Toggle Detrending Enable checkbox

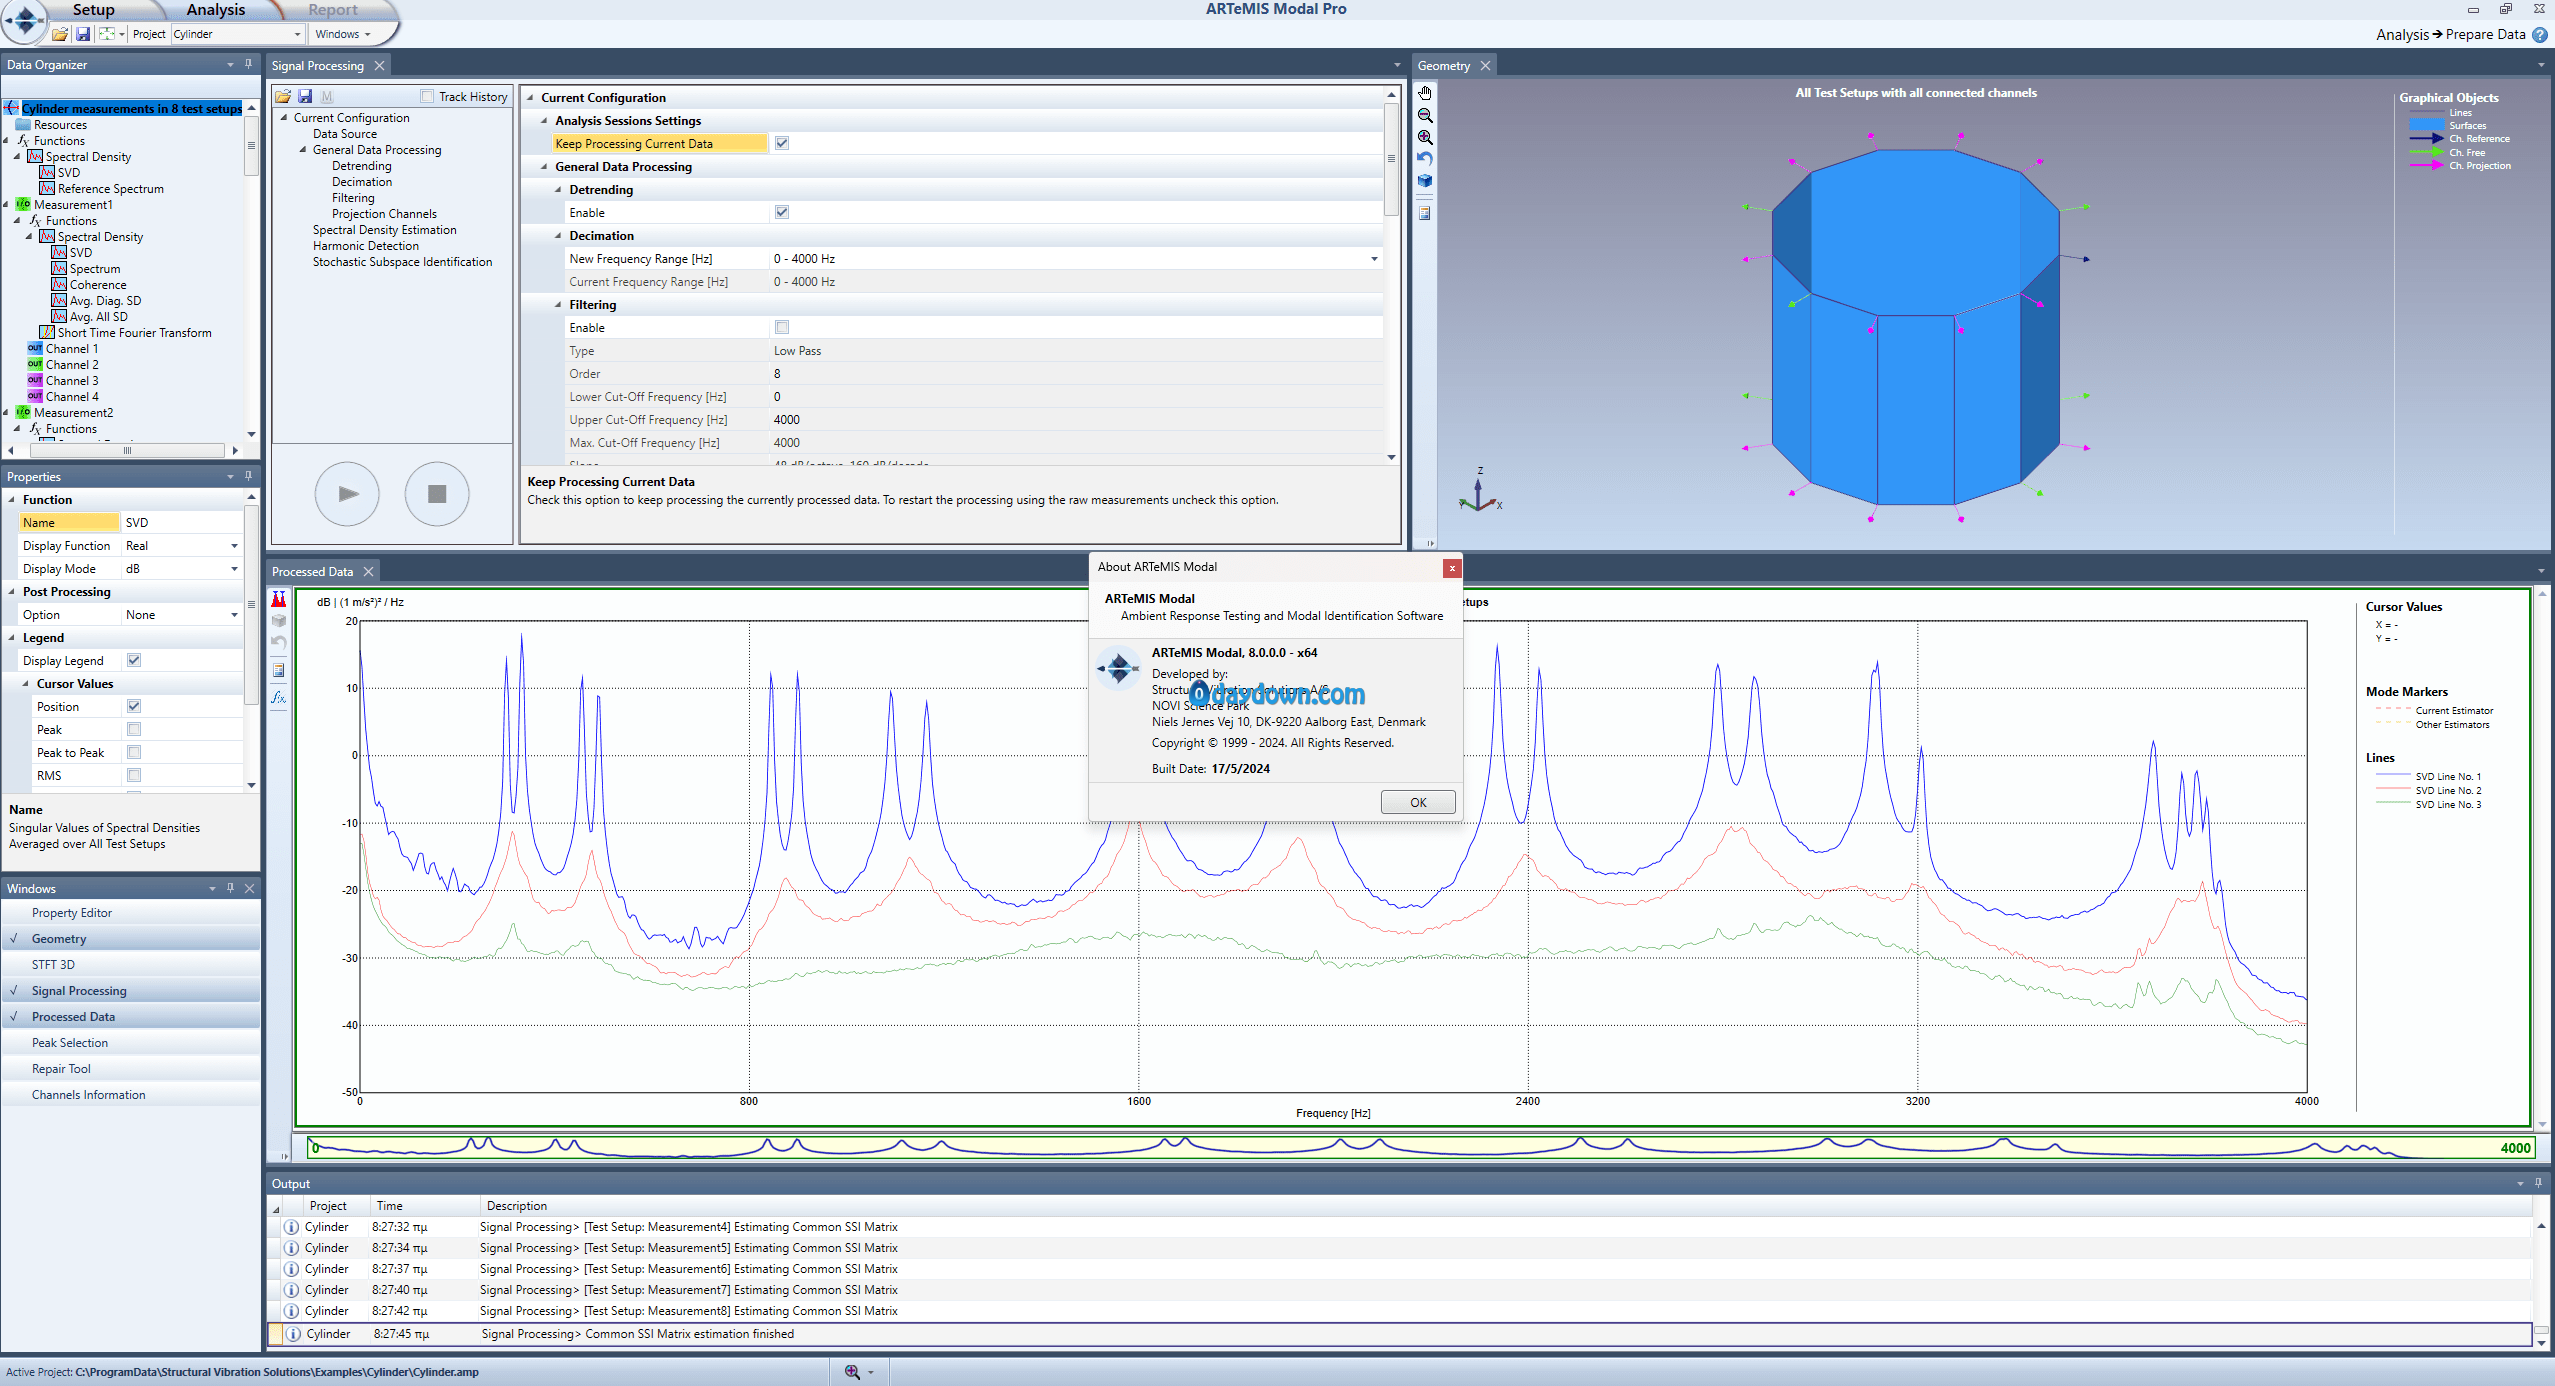pyautogui.click(x=782, y=212)
